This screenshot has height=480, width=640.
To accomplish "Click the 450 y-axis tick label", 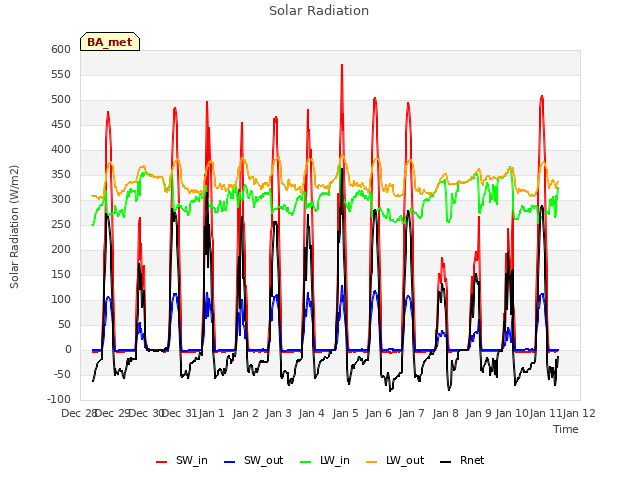I will click(61, 124).
